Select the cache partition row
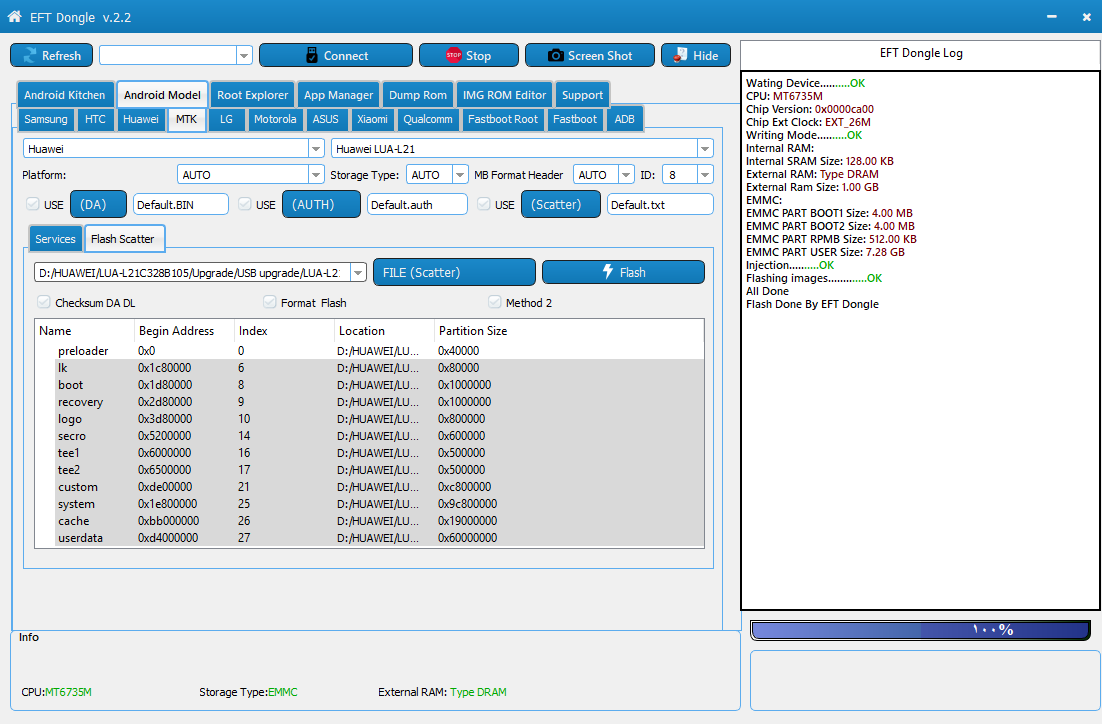1102x724 pixels. click(369, 521)
